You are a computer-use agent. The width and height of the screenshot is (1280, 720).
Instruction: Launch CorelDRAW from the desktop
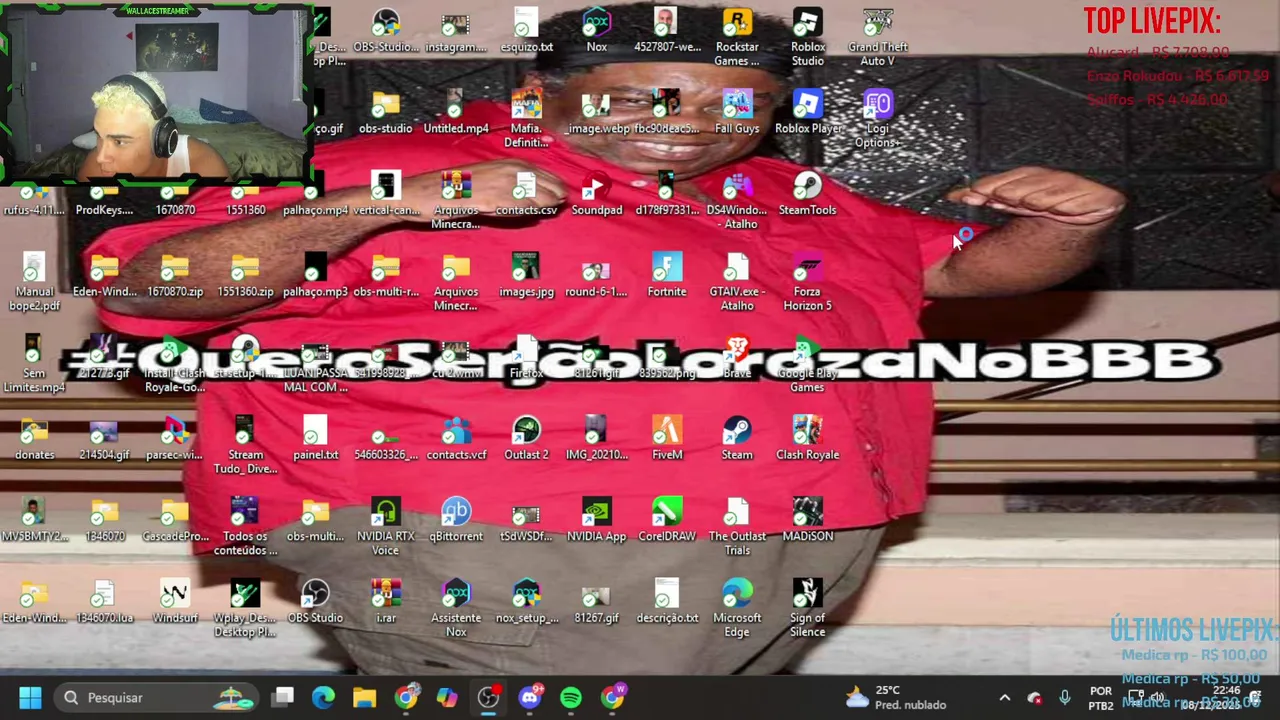667,521
